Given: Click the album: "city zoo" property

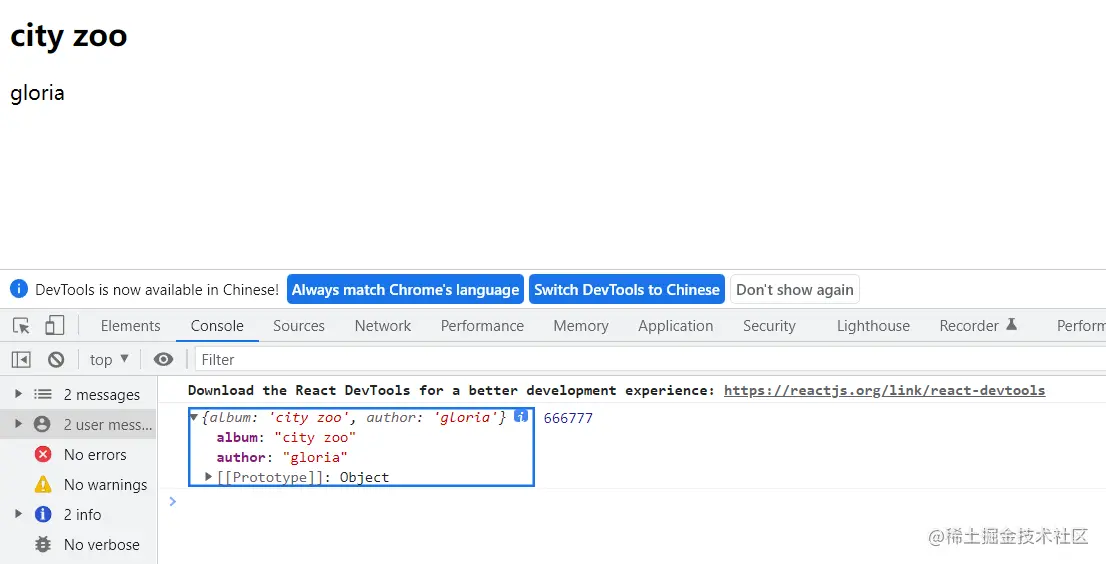Looking at the screenshot, I should [286, 437].
